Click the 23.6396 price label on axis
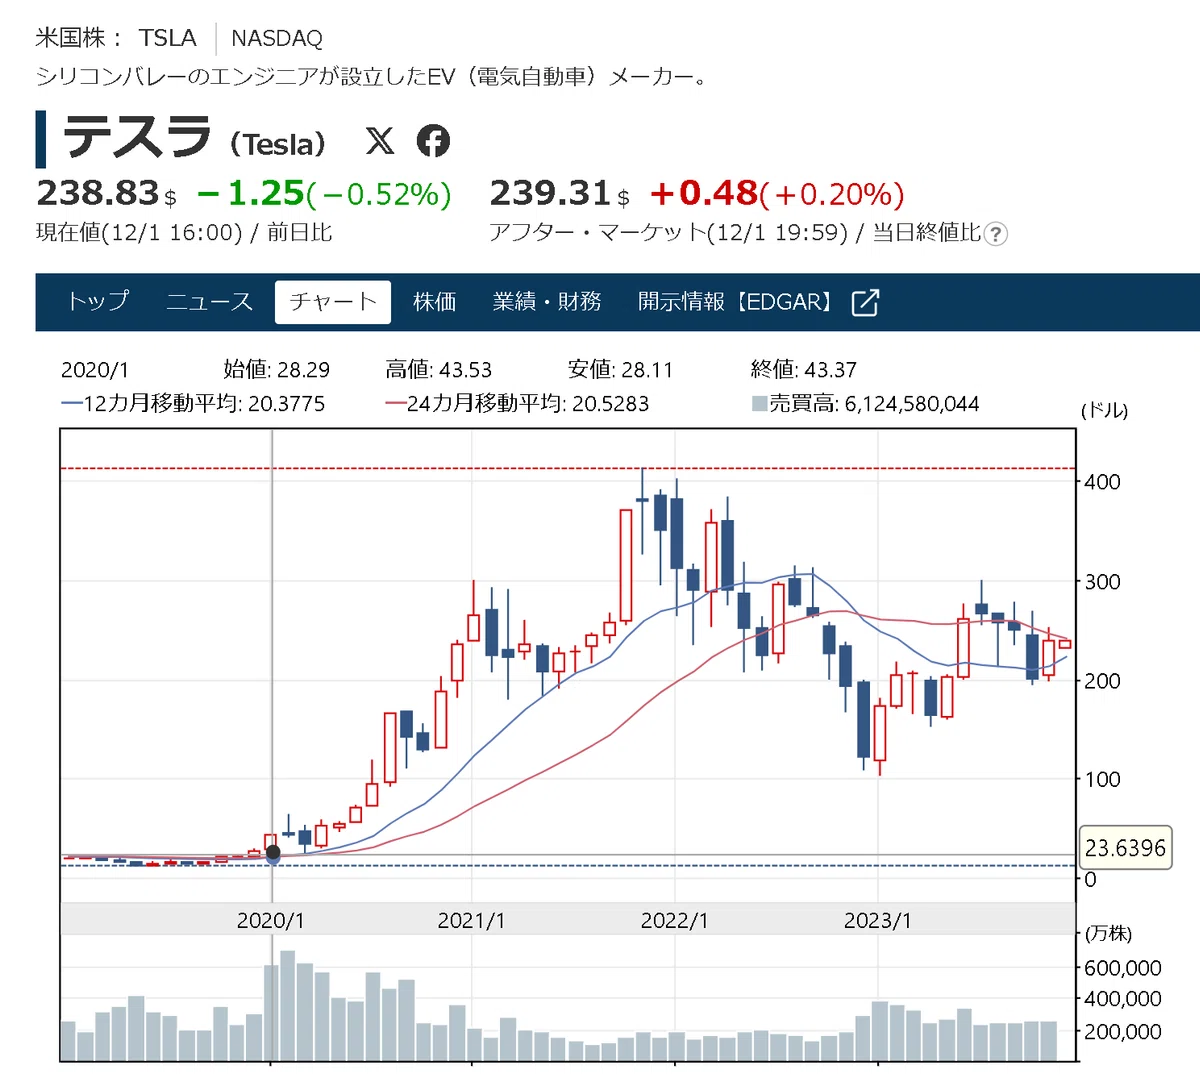The height and width of the screenshot is (1082, 1200). (1125, 848)
